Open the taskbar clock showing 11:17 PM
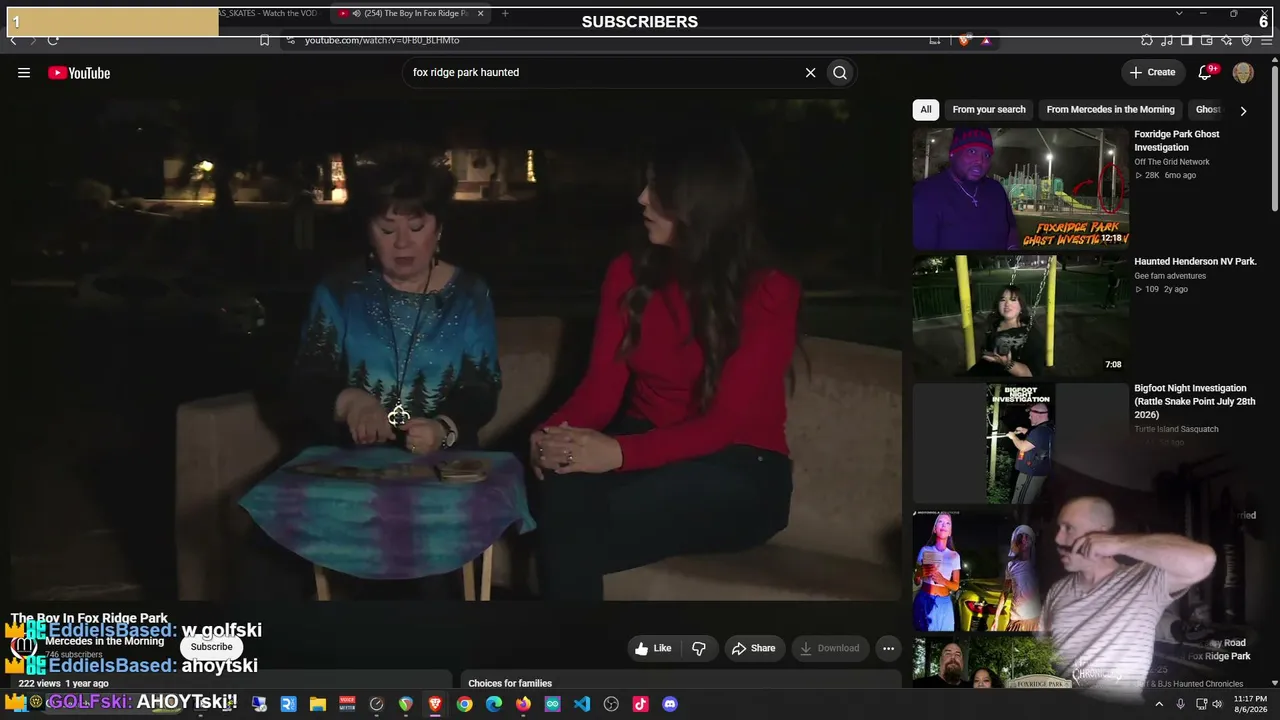 pos(1250,704)
